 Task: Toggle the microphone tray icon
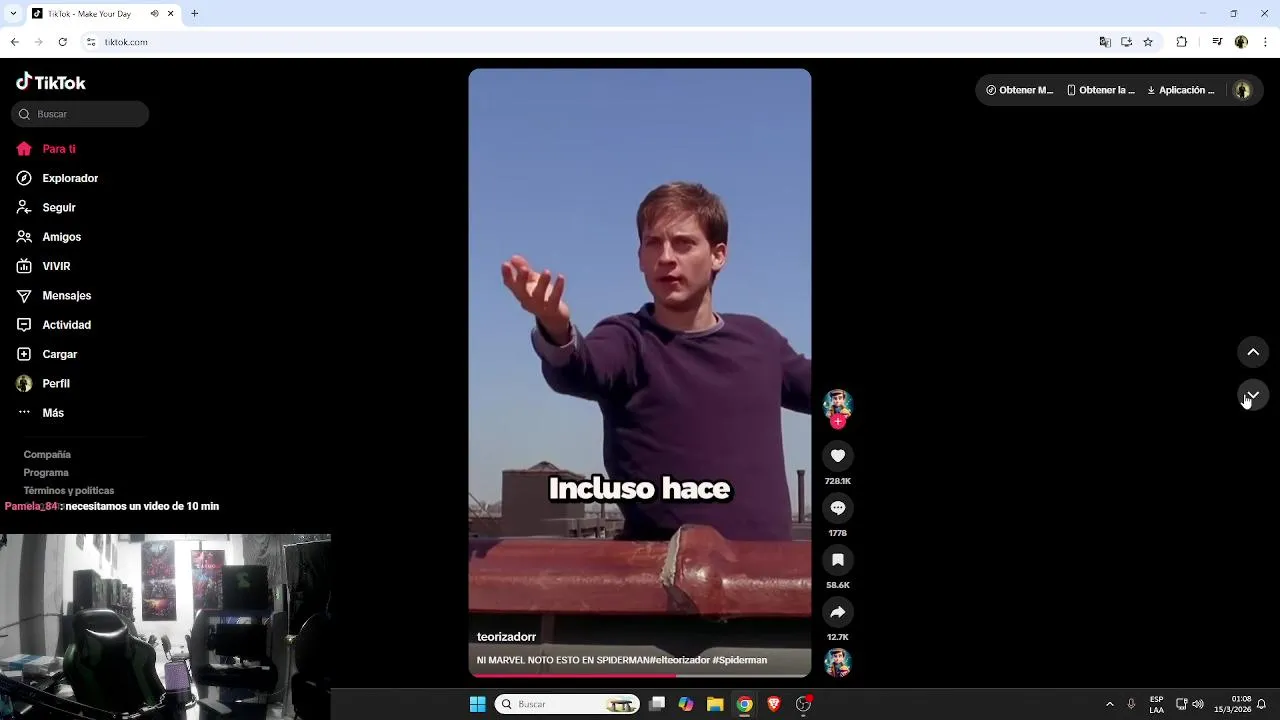point(1131,704)
